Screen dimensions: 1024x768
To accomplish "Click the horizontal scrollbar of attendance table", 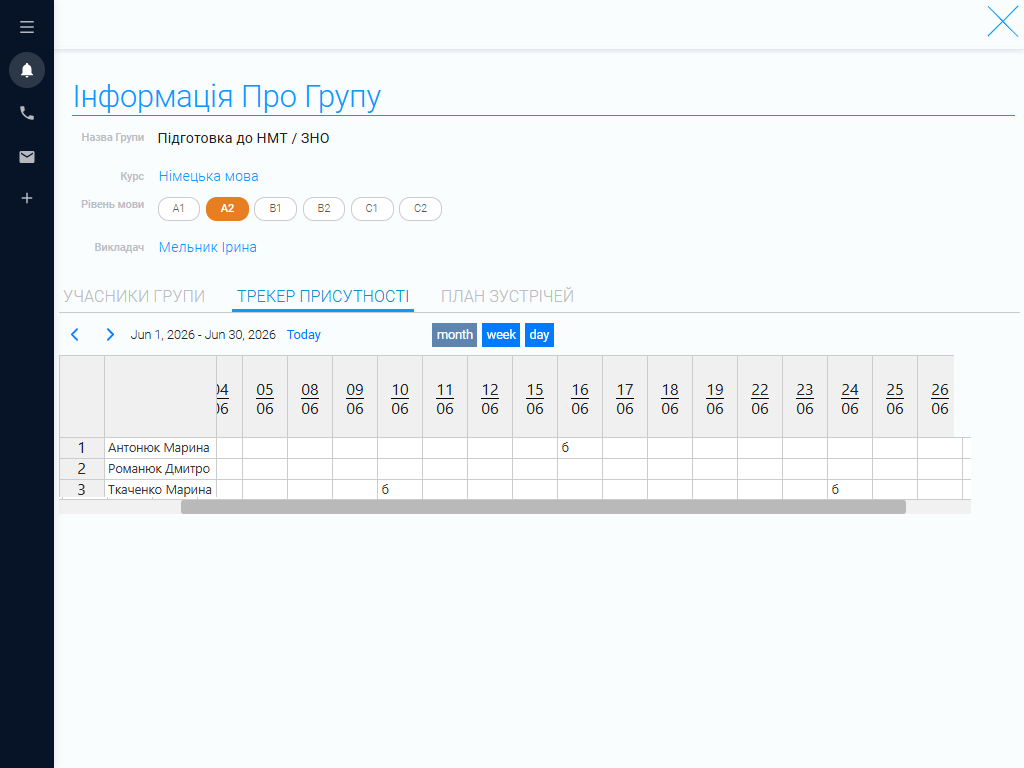I will 543,507.
